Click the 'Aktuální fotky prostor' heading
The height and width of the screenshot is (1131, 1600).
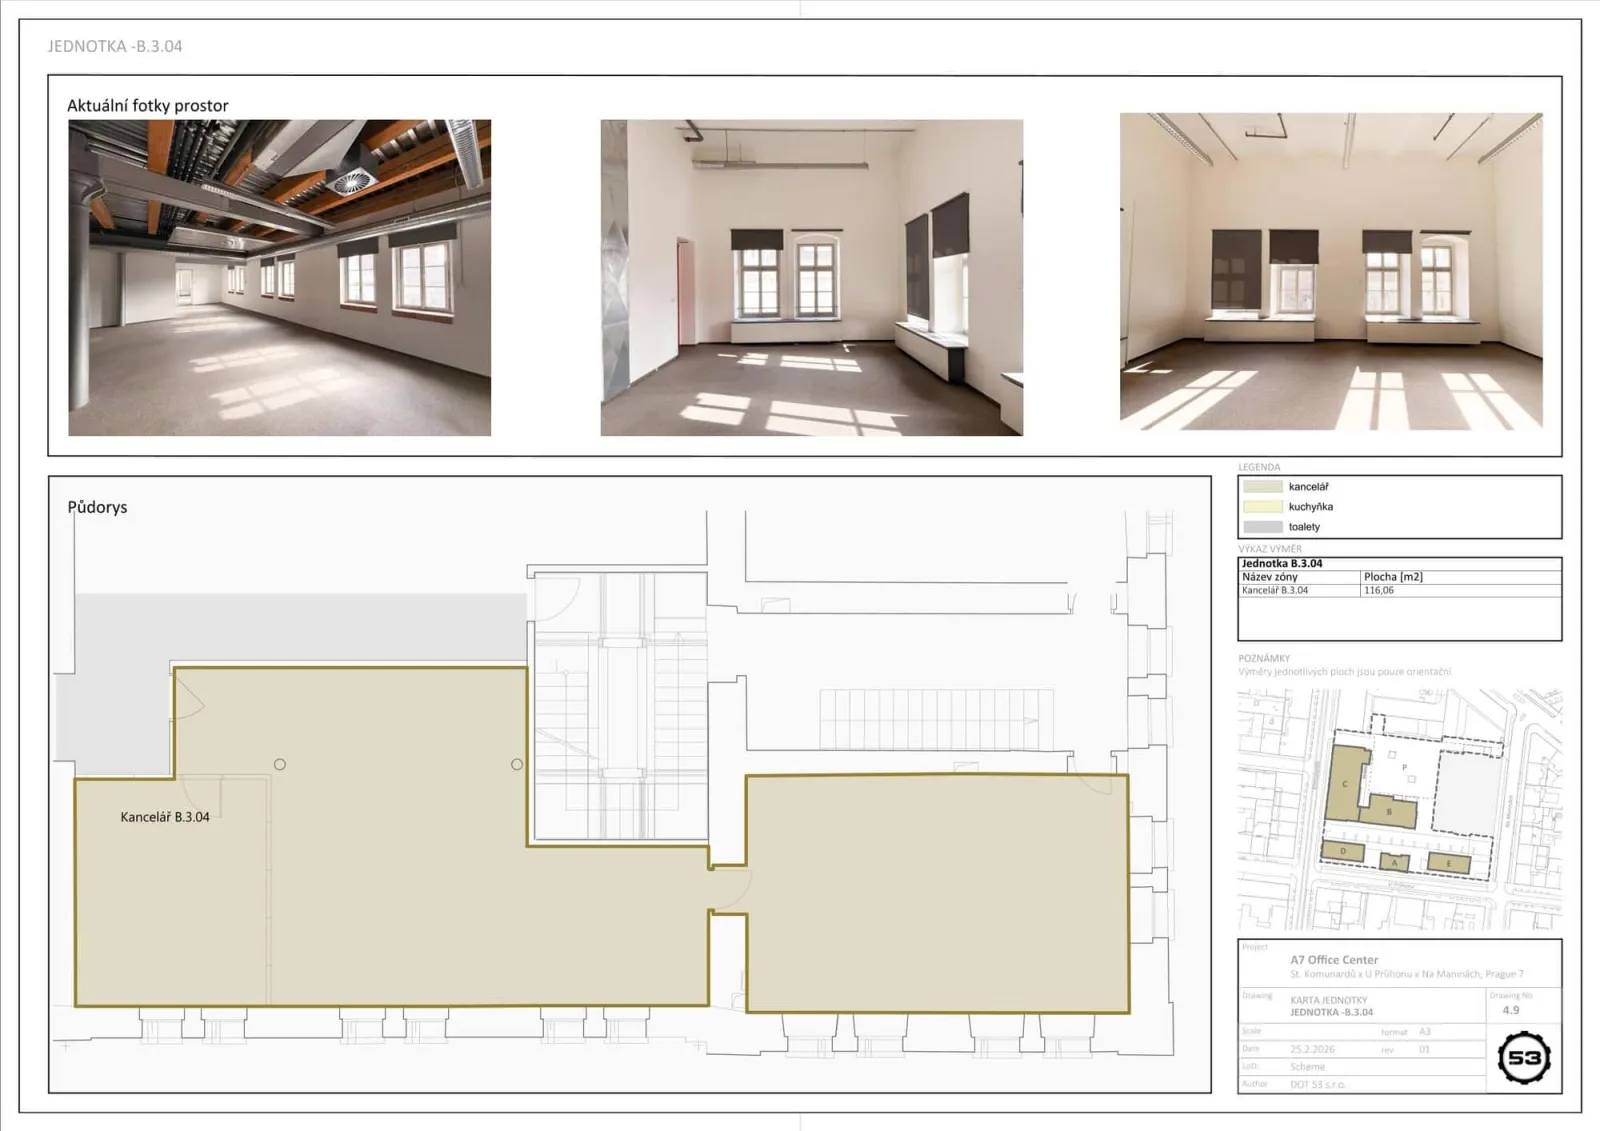point(148,106)
